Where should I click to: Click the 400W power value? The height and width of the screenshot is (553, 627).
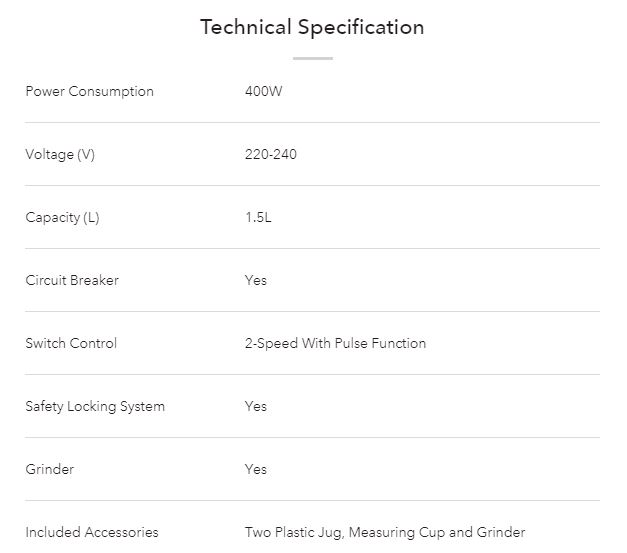click(262, 91)
